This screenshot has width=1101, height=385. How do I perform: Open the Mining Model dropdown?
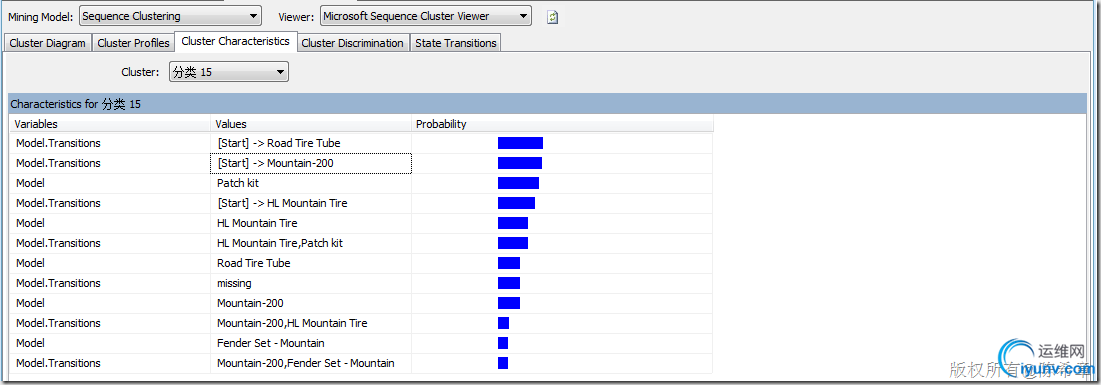(x=170, y=15)
